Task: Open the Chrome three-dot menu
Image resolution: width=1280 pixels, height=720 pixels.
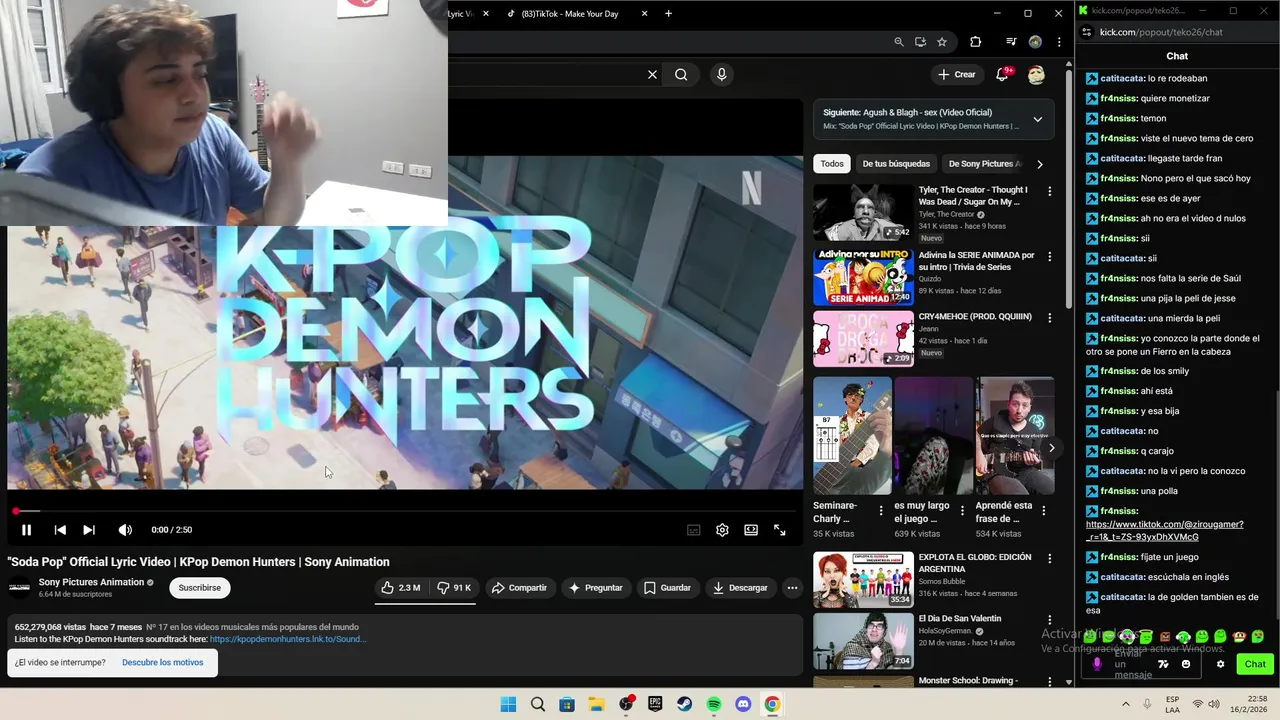Action: click(1059, 42)
